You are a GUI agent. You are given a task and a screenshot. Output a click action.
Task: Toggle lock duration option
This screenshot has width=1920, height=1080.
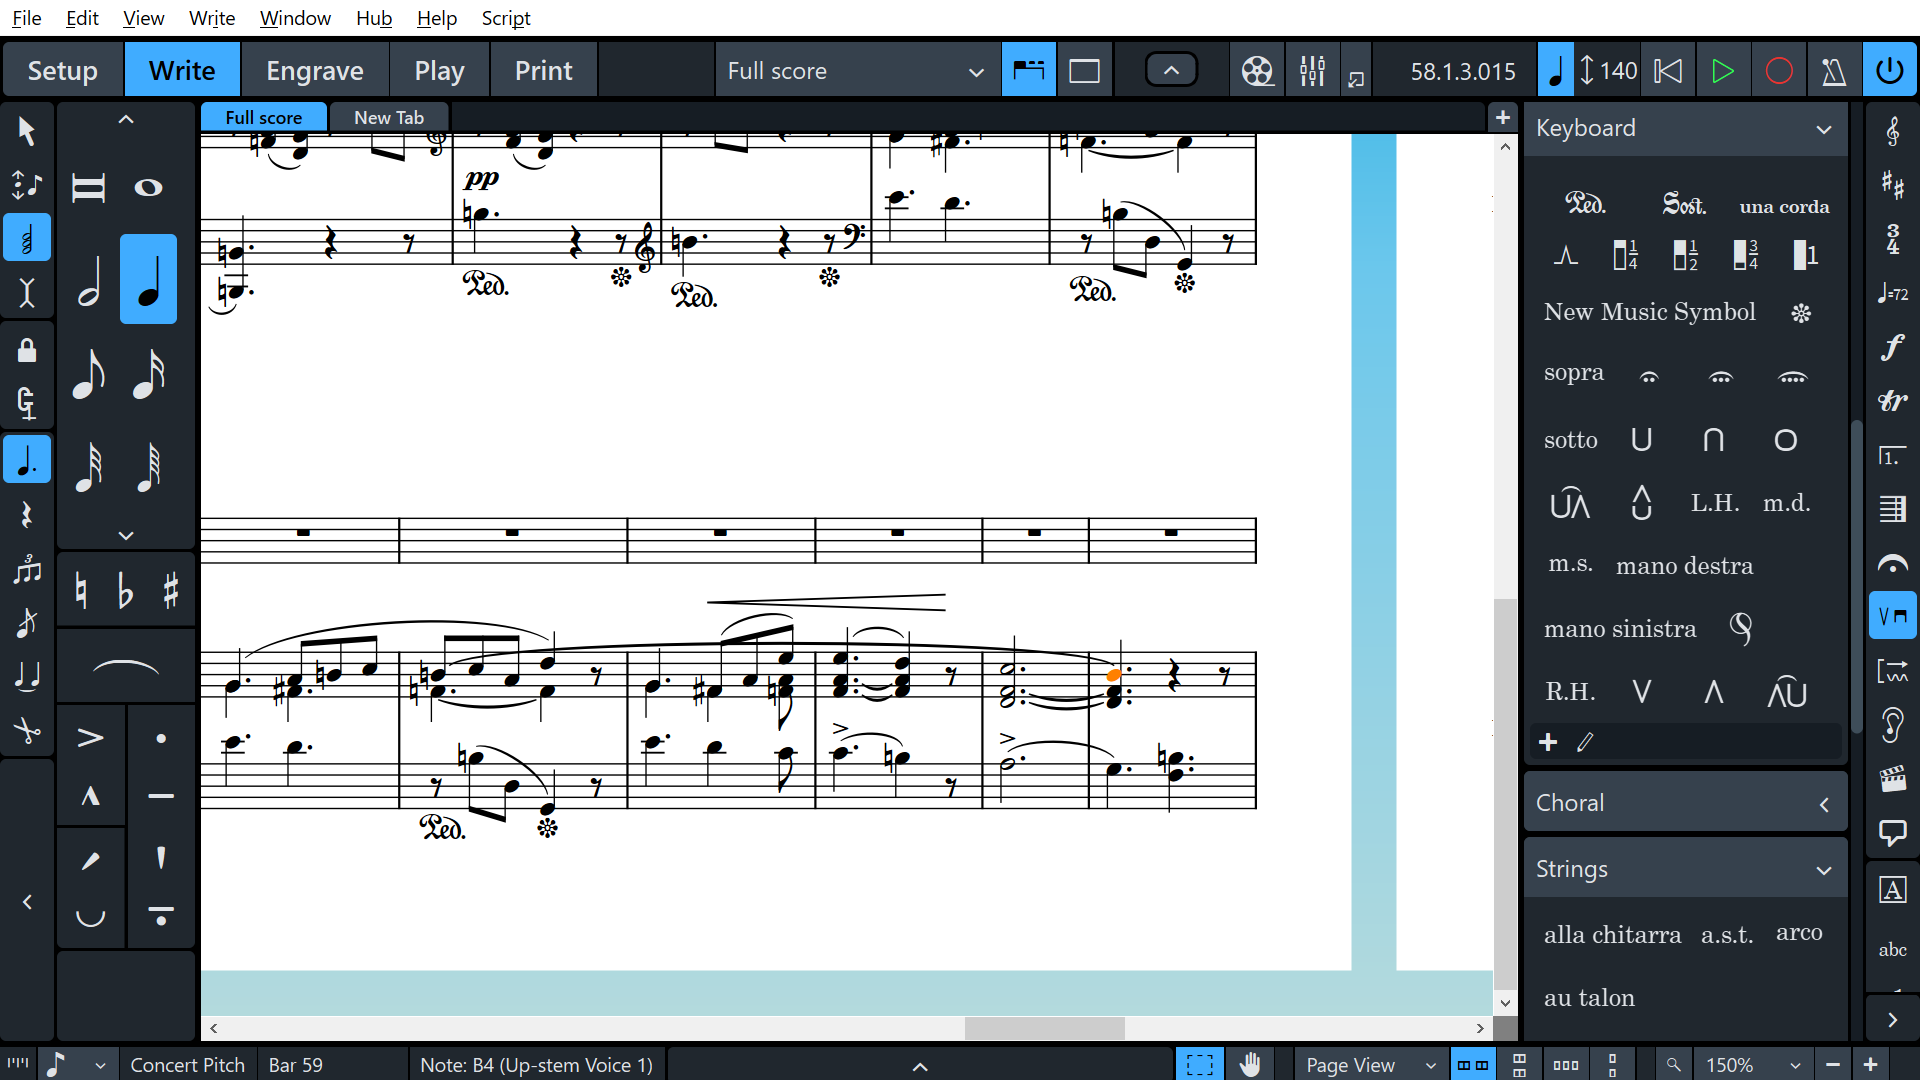pos(27,350)
